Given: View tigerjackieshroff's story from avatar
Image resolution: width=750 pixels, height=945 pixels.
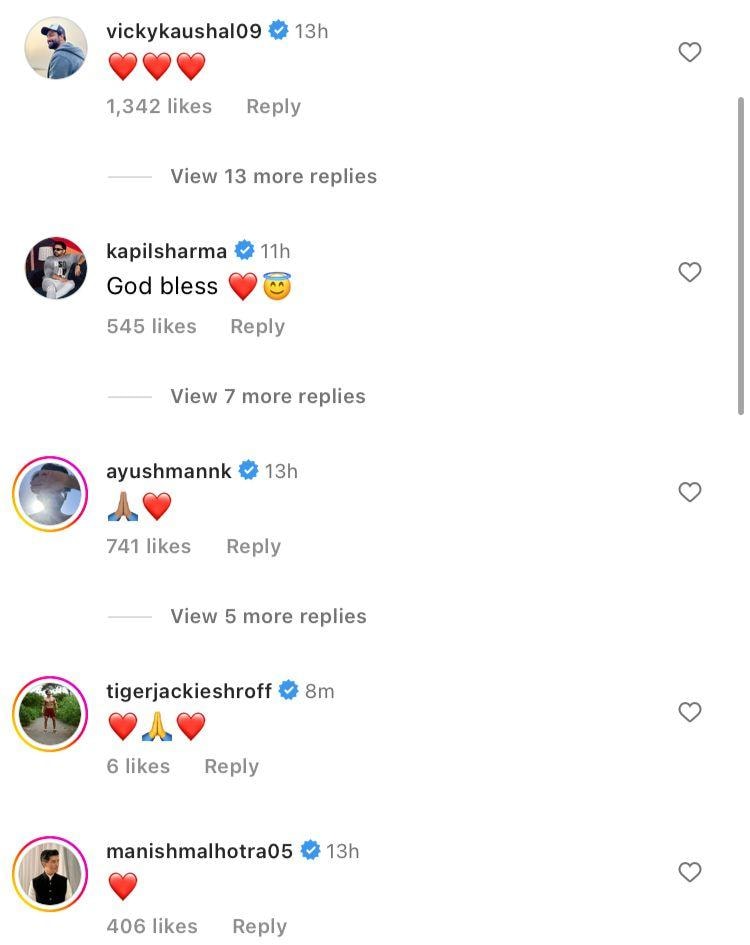Looking at the screenshot, I should 50,713.
